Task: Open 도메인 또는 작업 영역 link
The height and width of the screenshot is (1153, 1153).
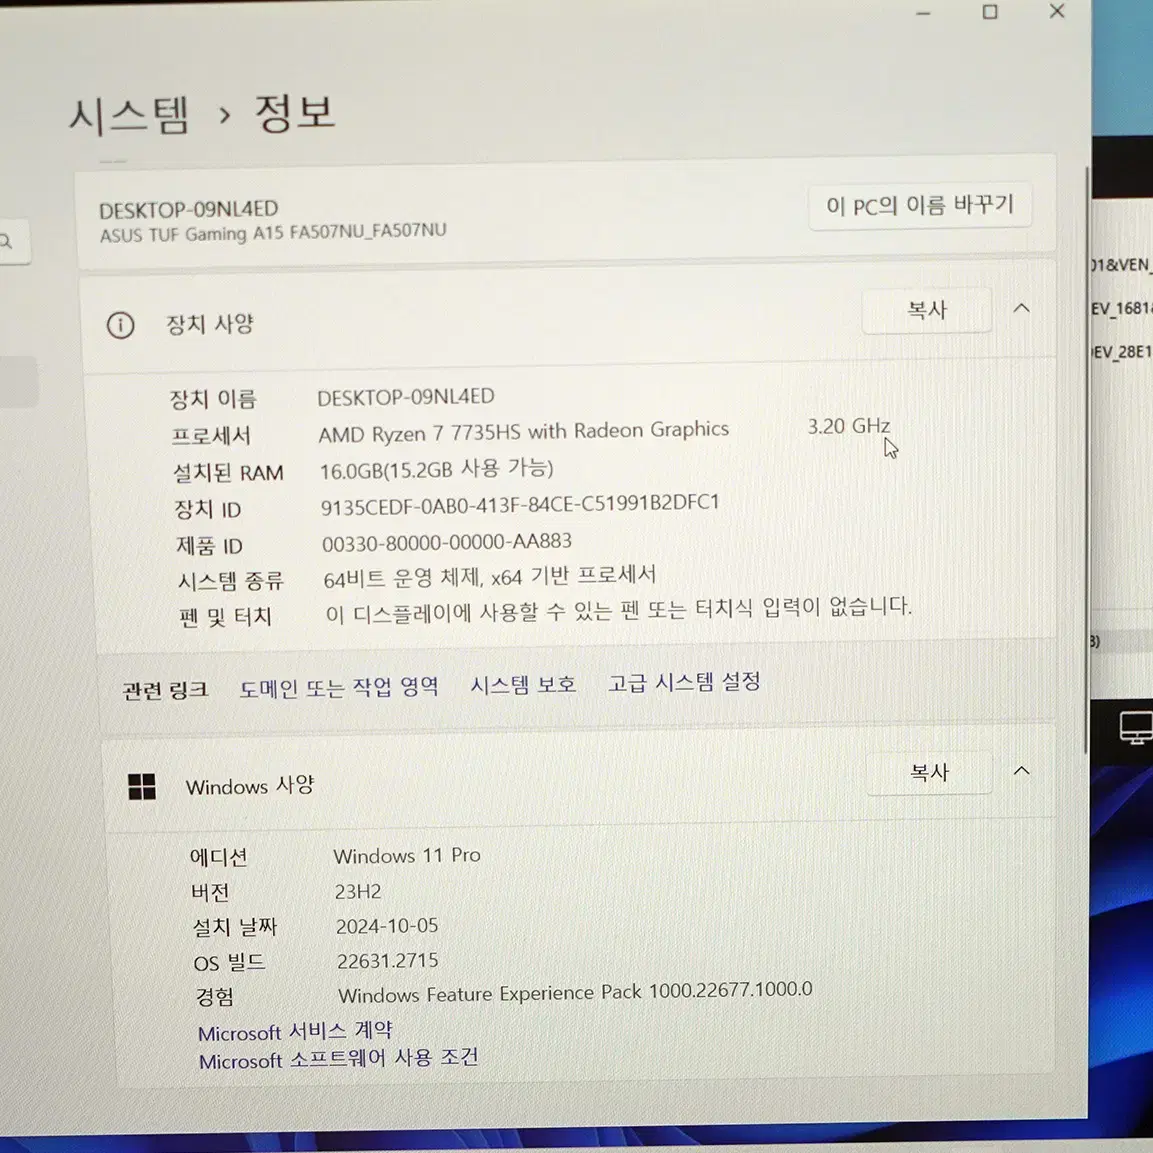Action: tap(339, 688)
